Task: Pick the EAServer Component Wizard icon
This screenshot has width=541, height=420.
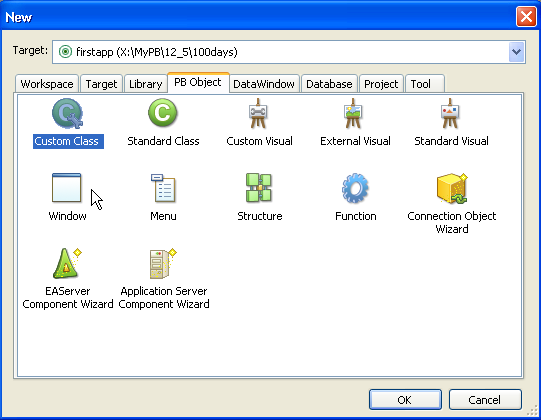Action: pyautogui.click(x=67, y=263)
